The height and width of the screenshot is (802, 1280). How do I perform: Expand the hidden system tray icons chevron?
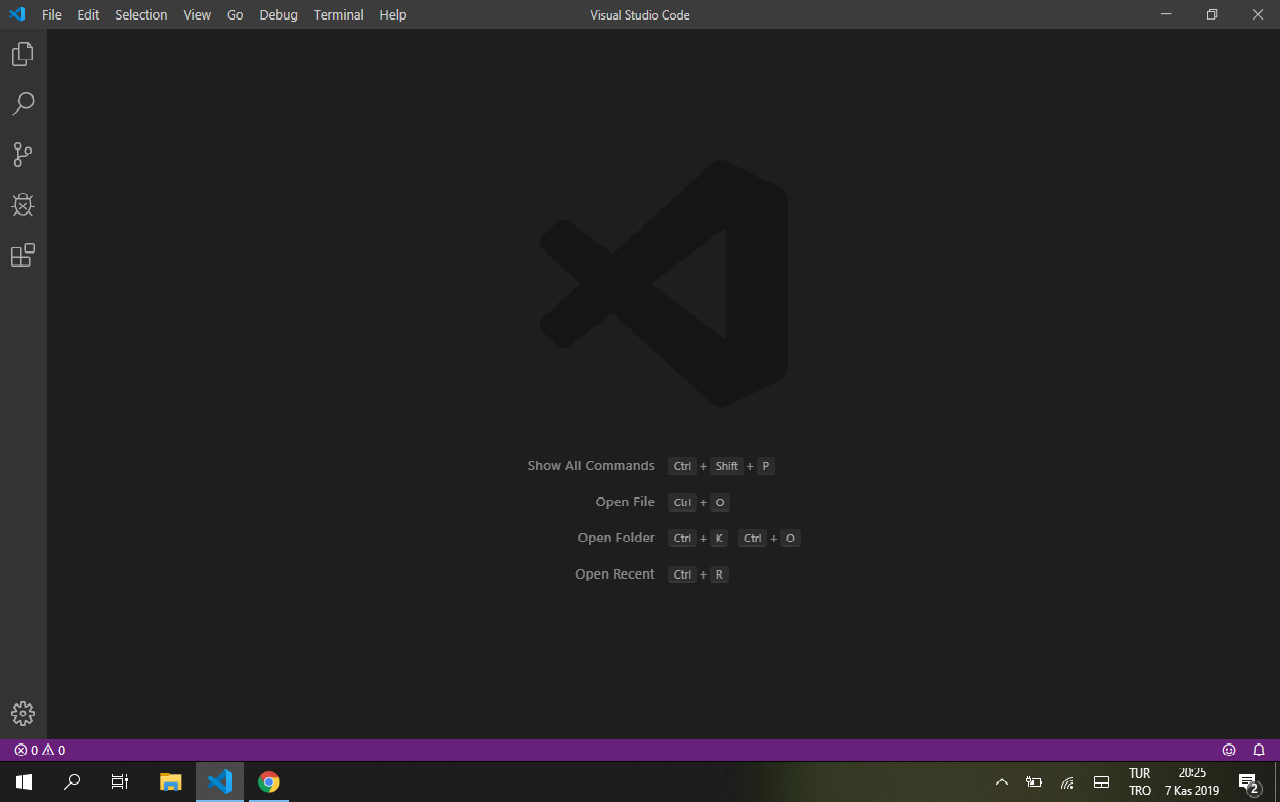point(1002,782)
